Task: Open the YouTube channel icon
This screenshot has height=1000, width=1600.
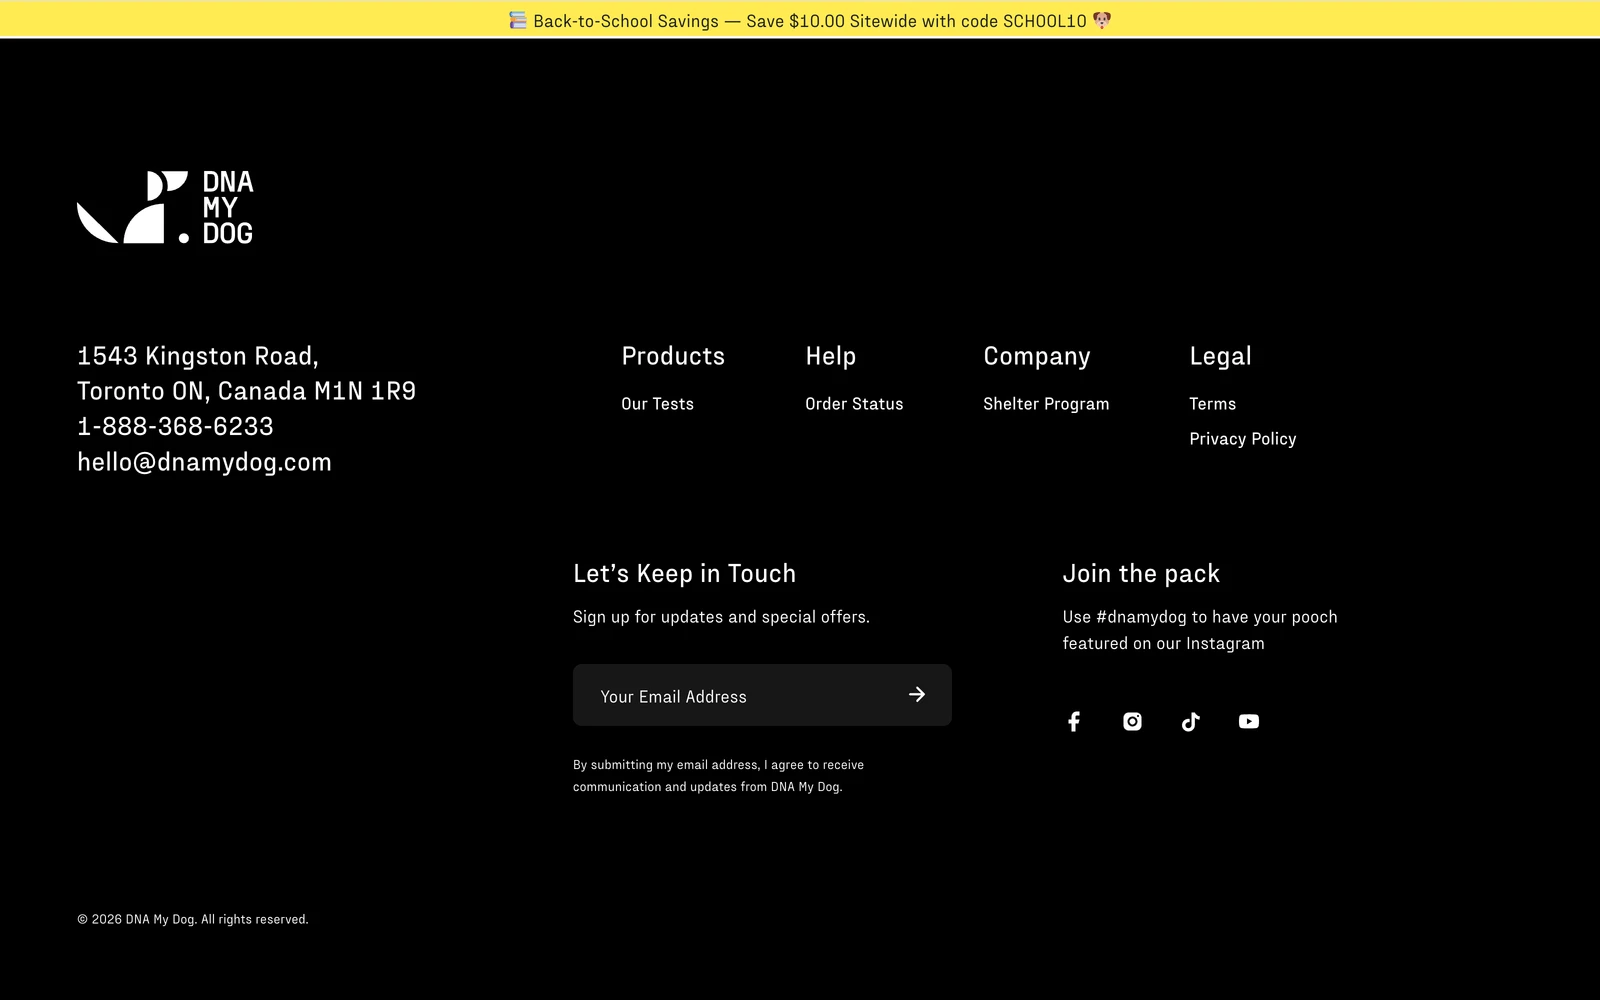Action: (x=1249, y=721)
